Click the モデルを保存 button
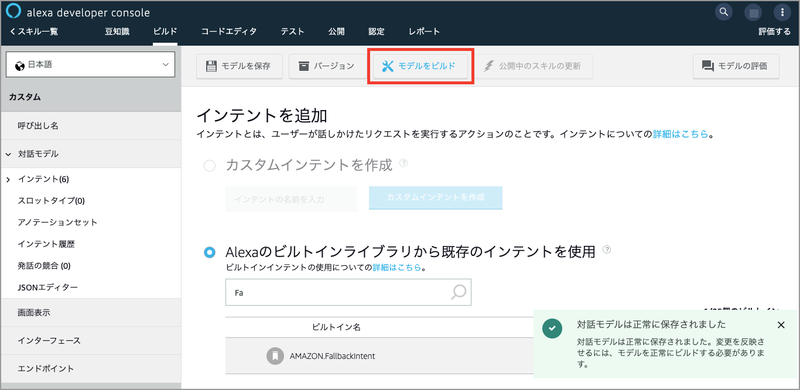800x390 pixels. 239,66
